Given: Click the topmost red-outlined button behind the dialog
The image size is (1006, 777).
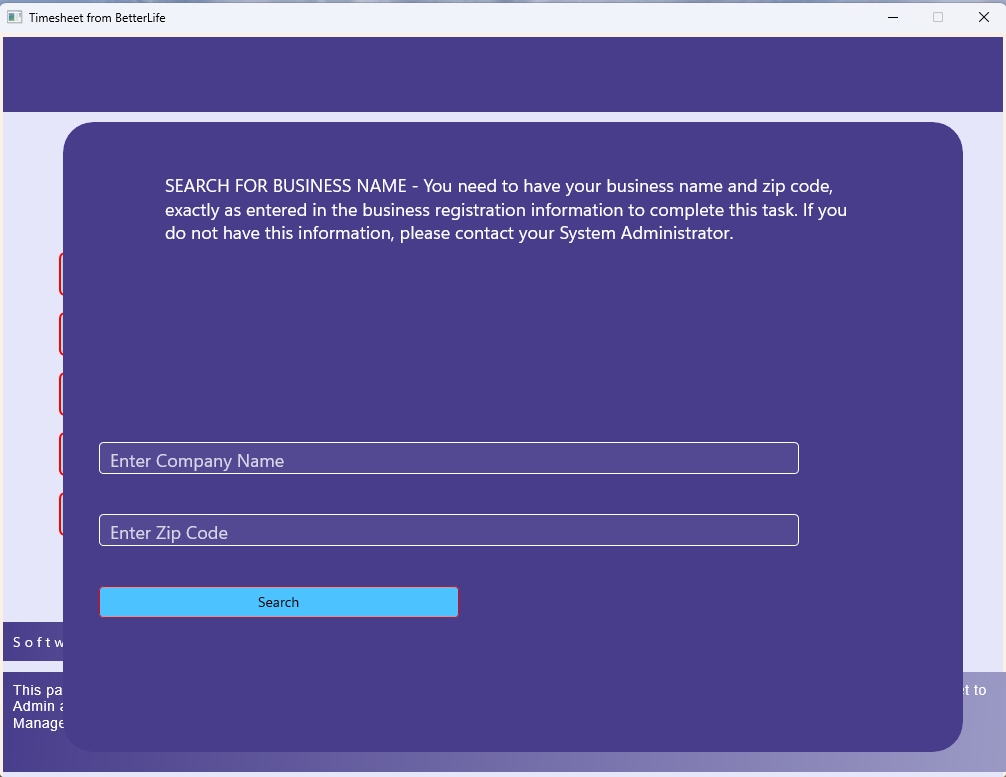Looking at the screenshot, I should pyautogui.click(x=61, y=274).
